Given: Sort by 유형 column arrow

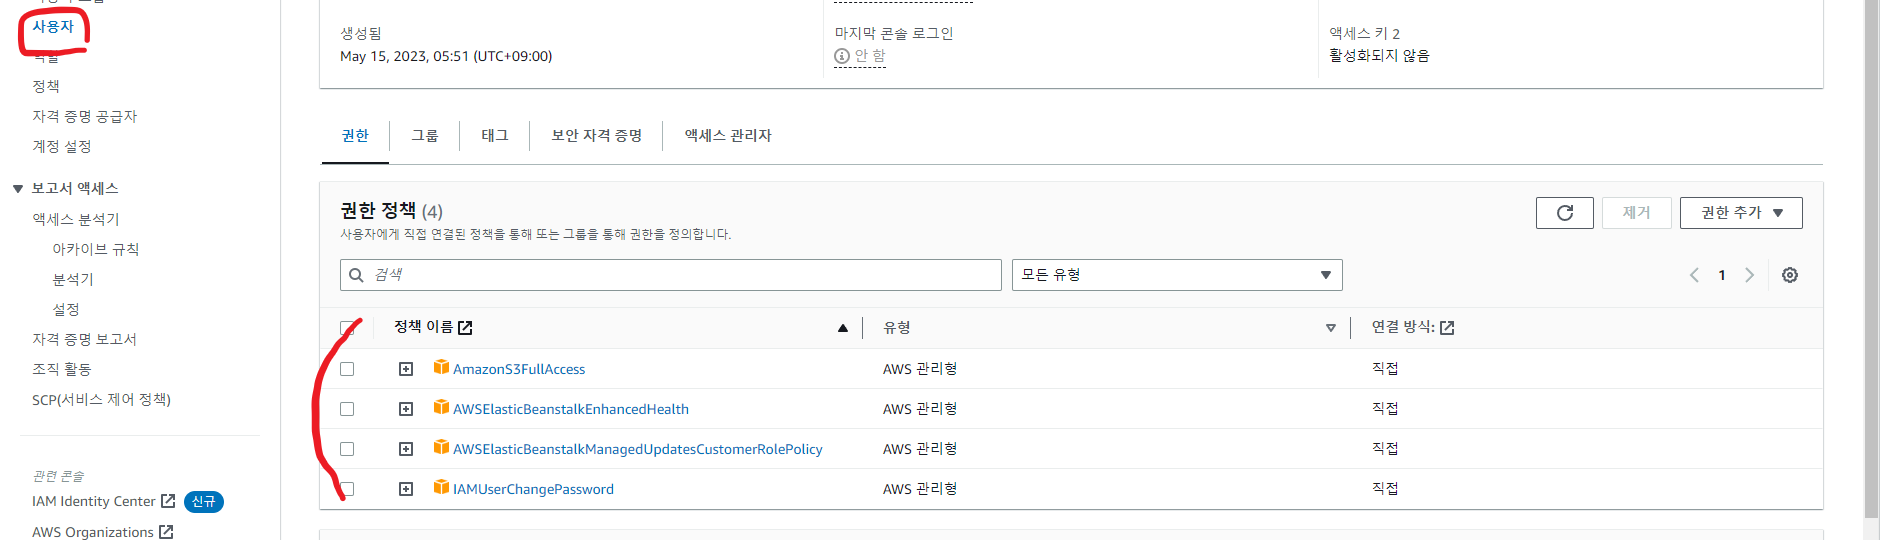Looking at the screenshot, I should point(1331,328).
